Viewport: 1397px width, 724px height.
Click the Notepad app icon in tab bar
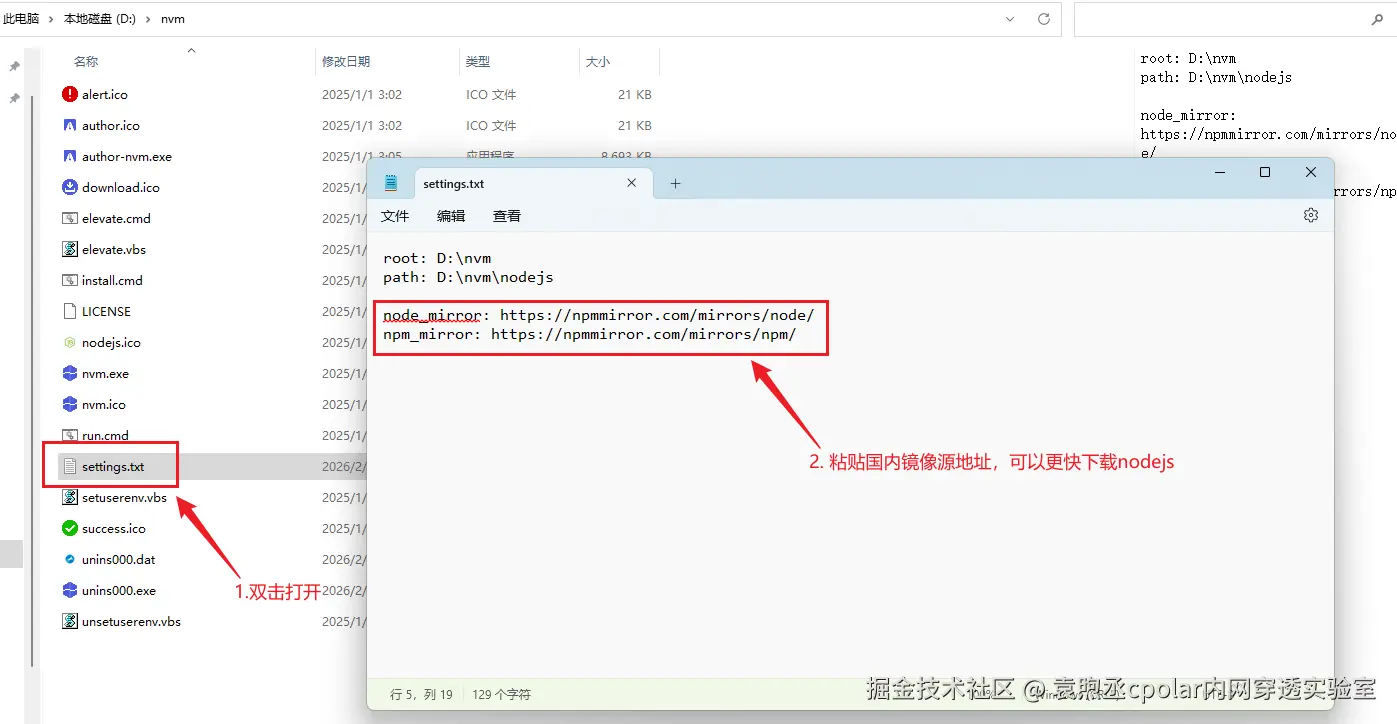(391, 183)
